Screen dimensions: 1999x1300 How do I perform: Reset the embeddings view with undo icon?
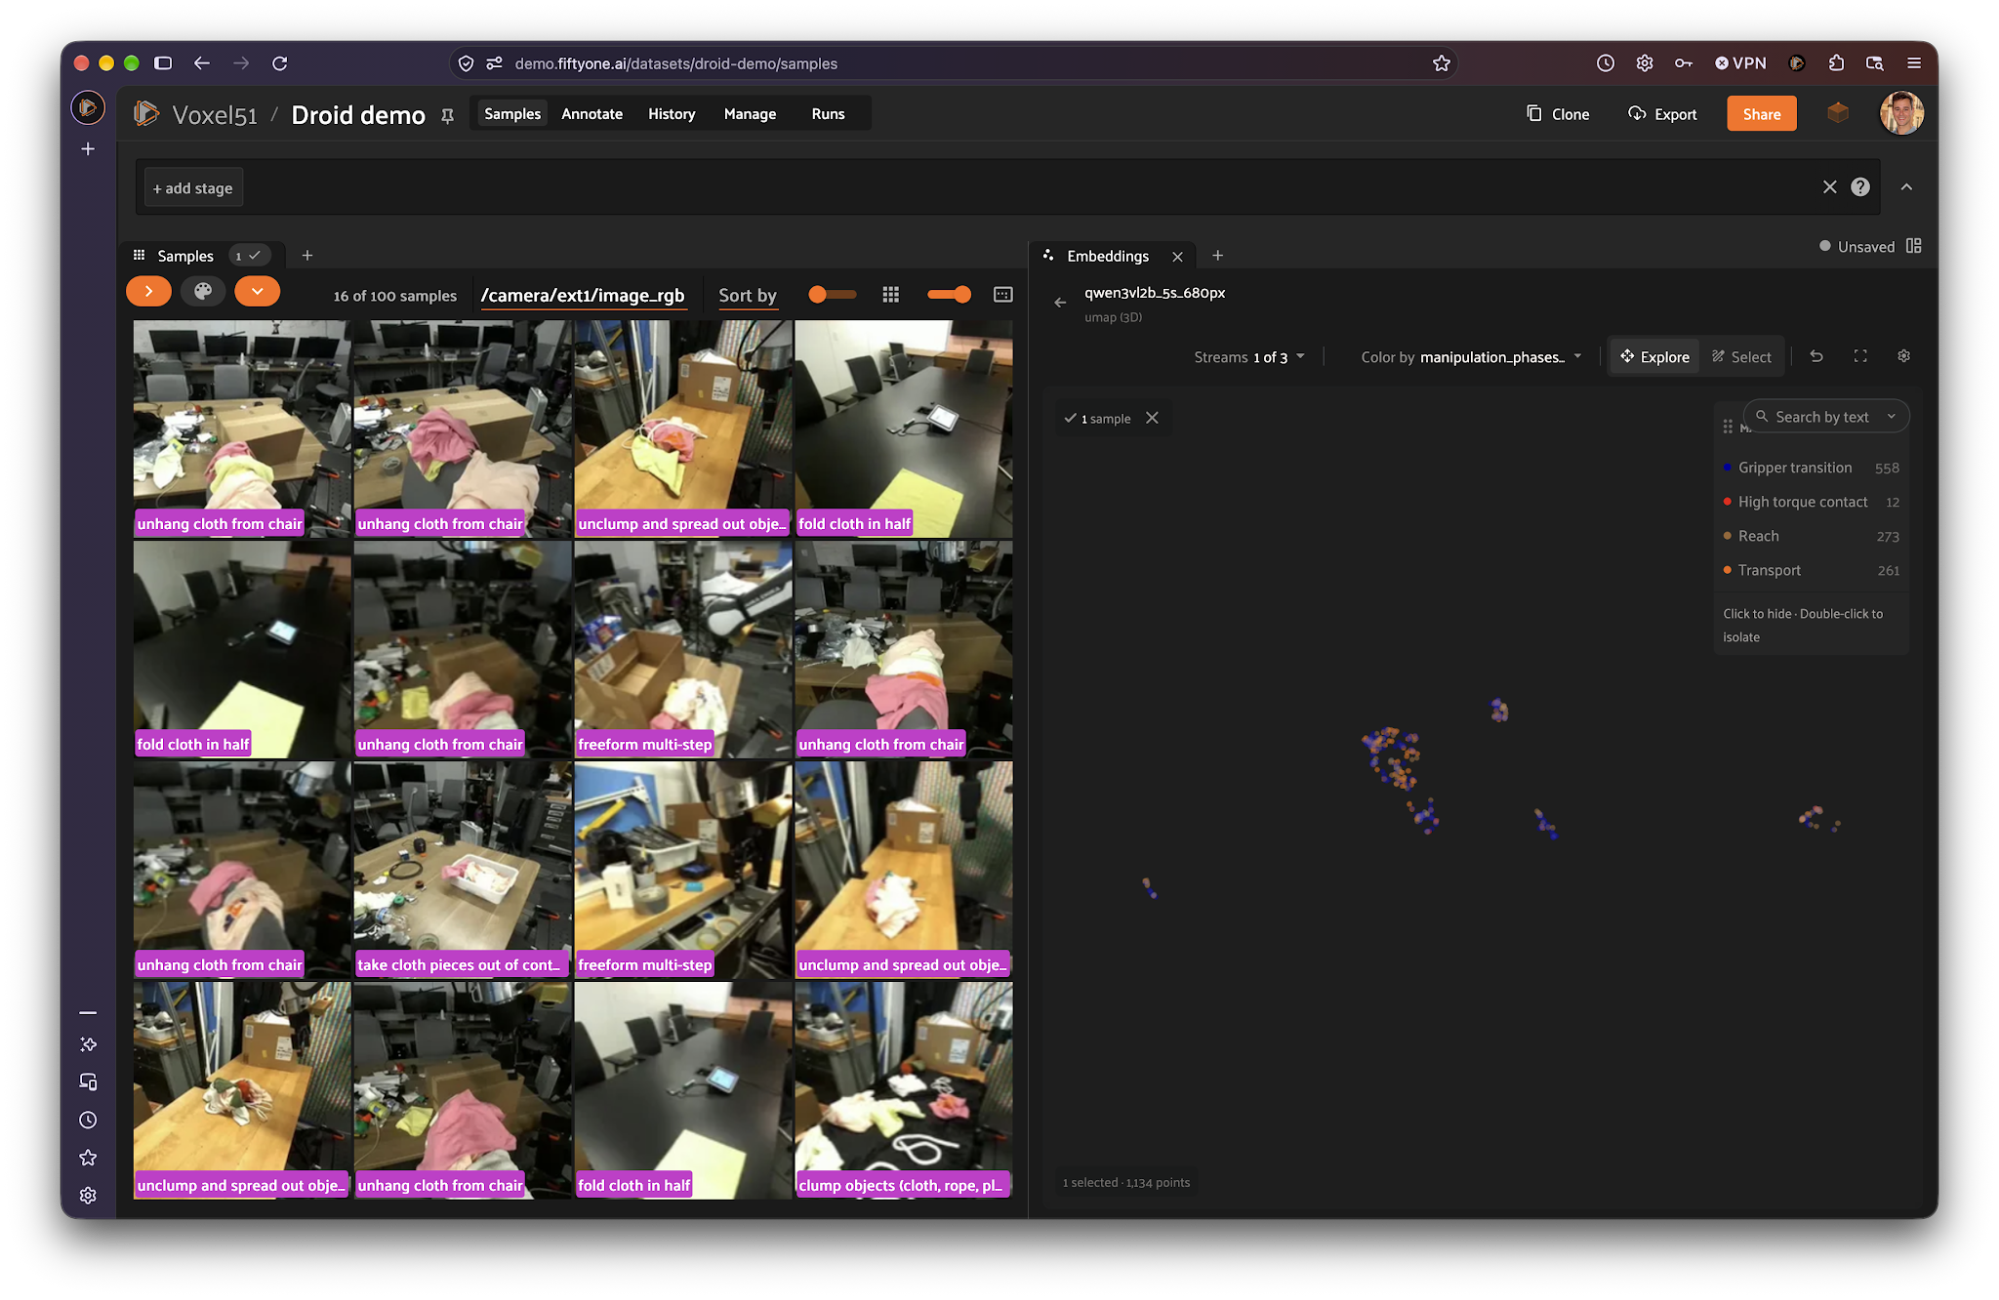point(1816,356)
